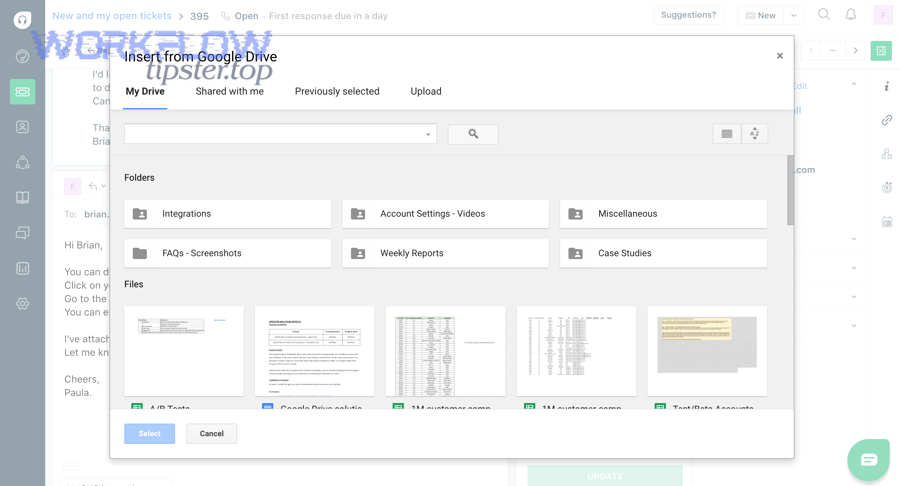This screenshot has width=900, height=486.
Task: Toggle the green side panel icon
Action: tap(881, 50)
